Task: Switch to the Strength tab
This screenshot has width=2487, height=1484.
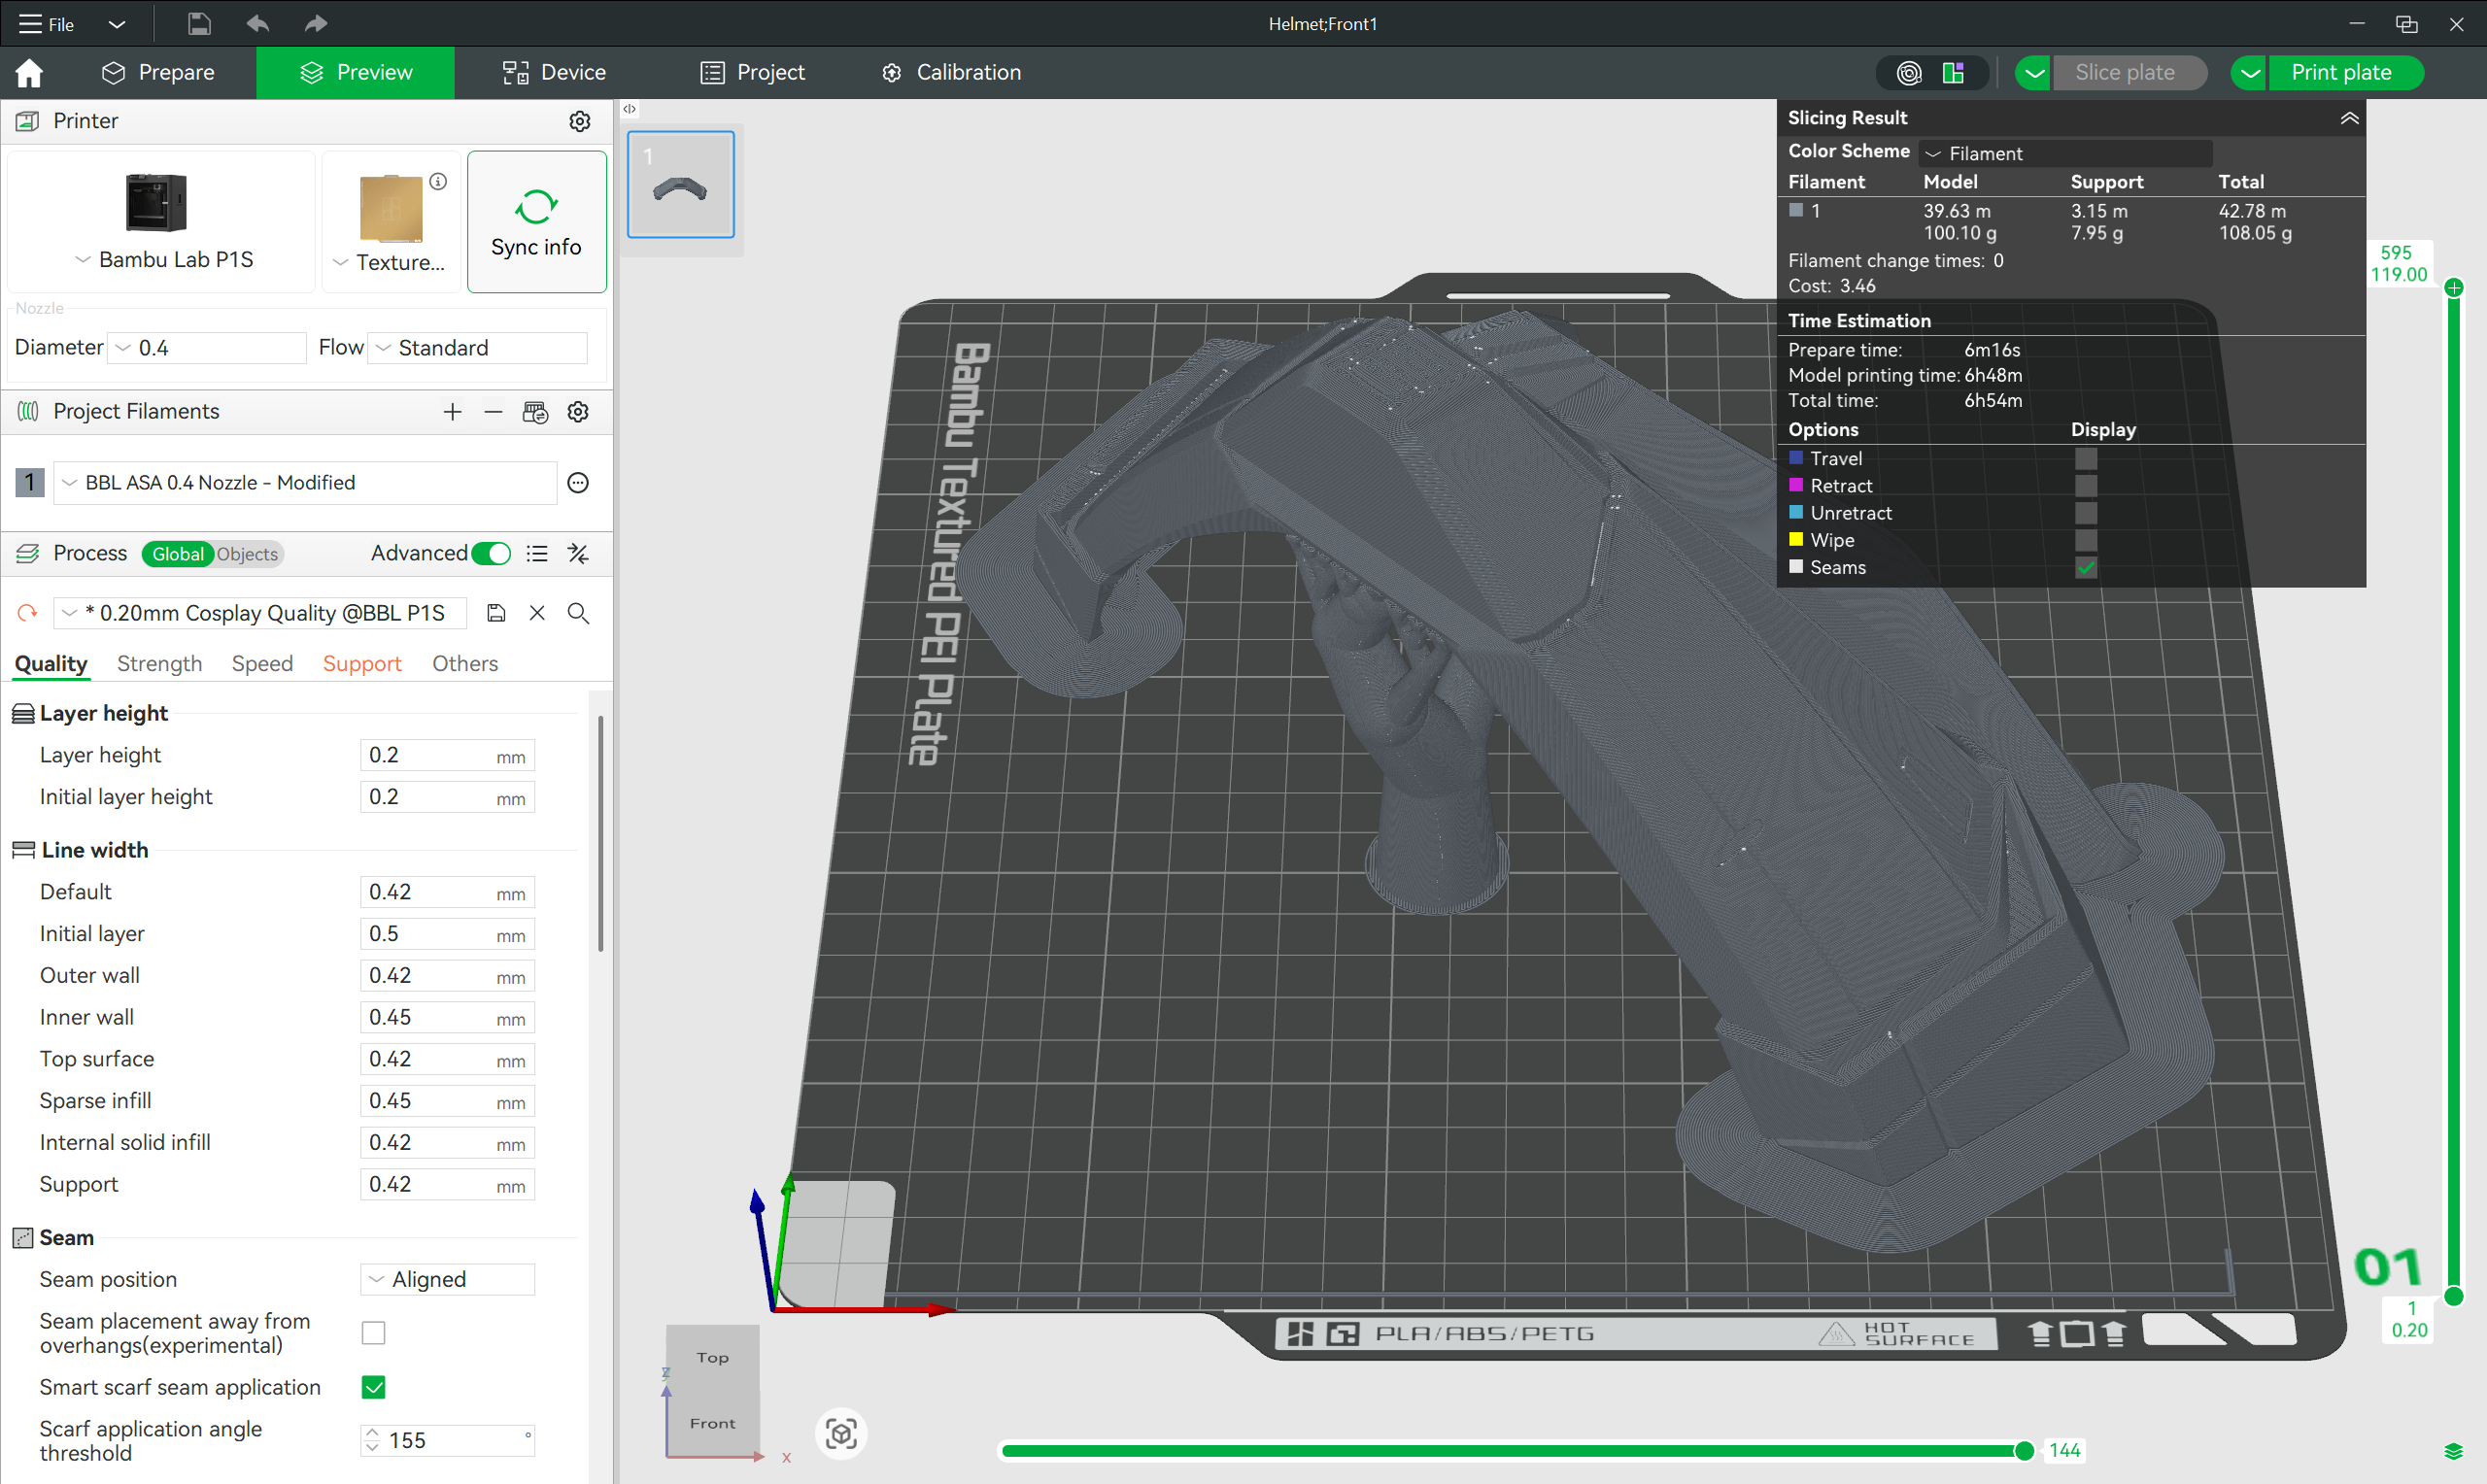Action: (159, 663)
